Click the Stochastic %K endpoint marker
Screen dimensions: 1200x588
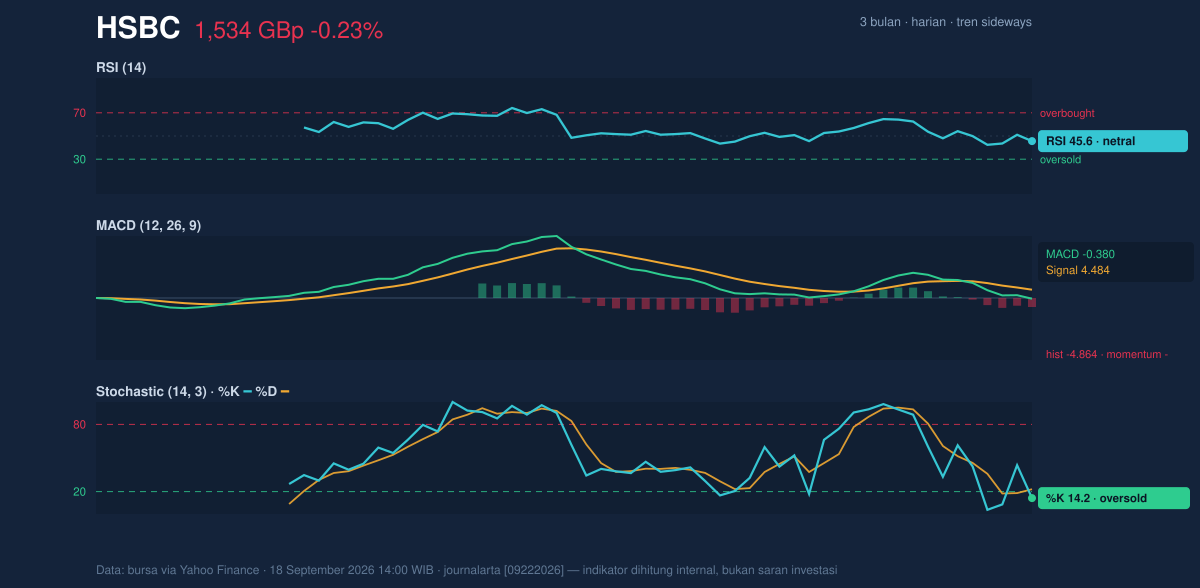pos(1032,498)
